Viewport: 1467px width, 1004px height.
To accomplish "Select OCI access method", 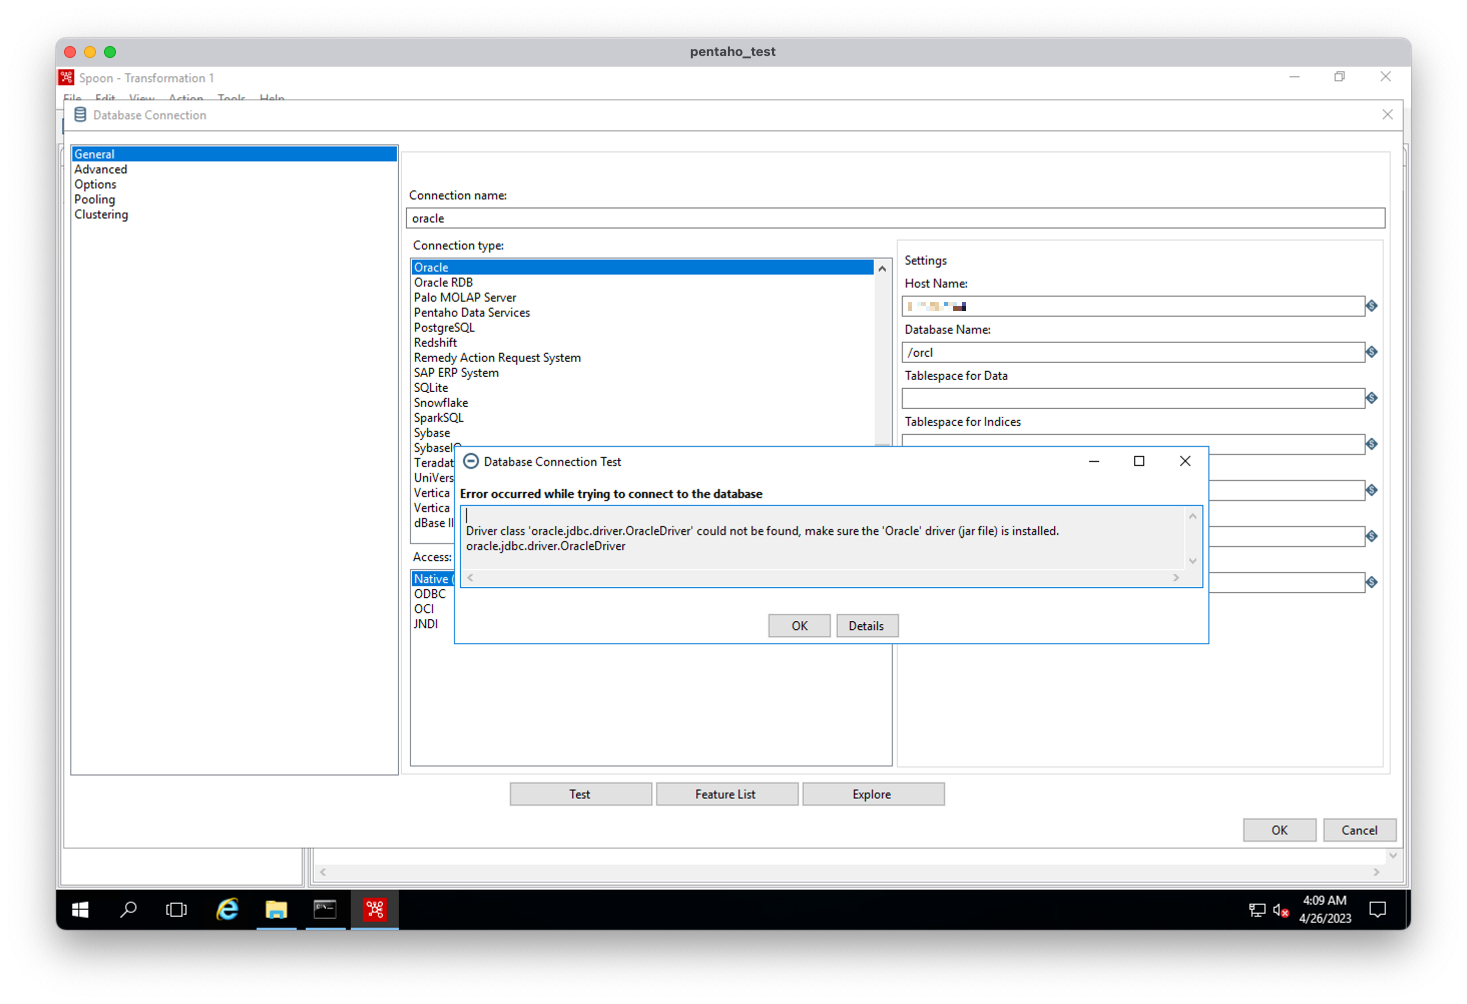I will 424,608.
